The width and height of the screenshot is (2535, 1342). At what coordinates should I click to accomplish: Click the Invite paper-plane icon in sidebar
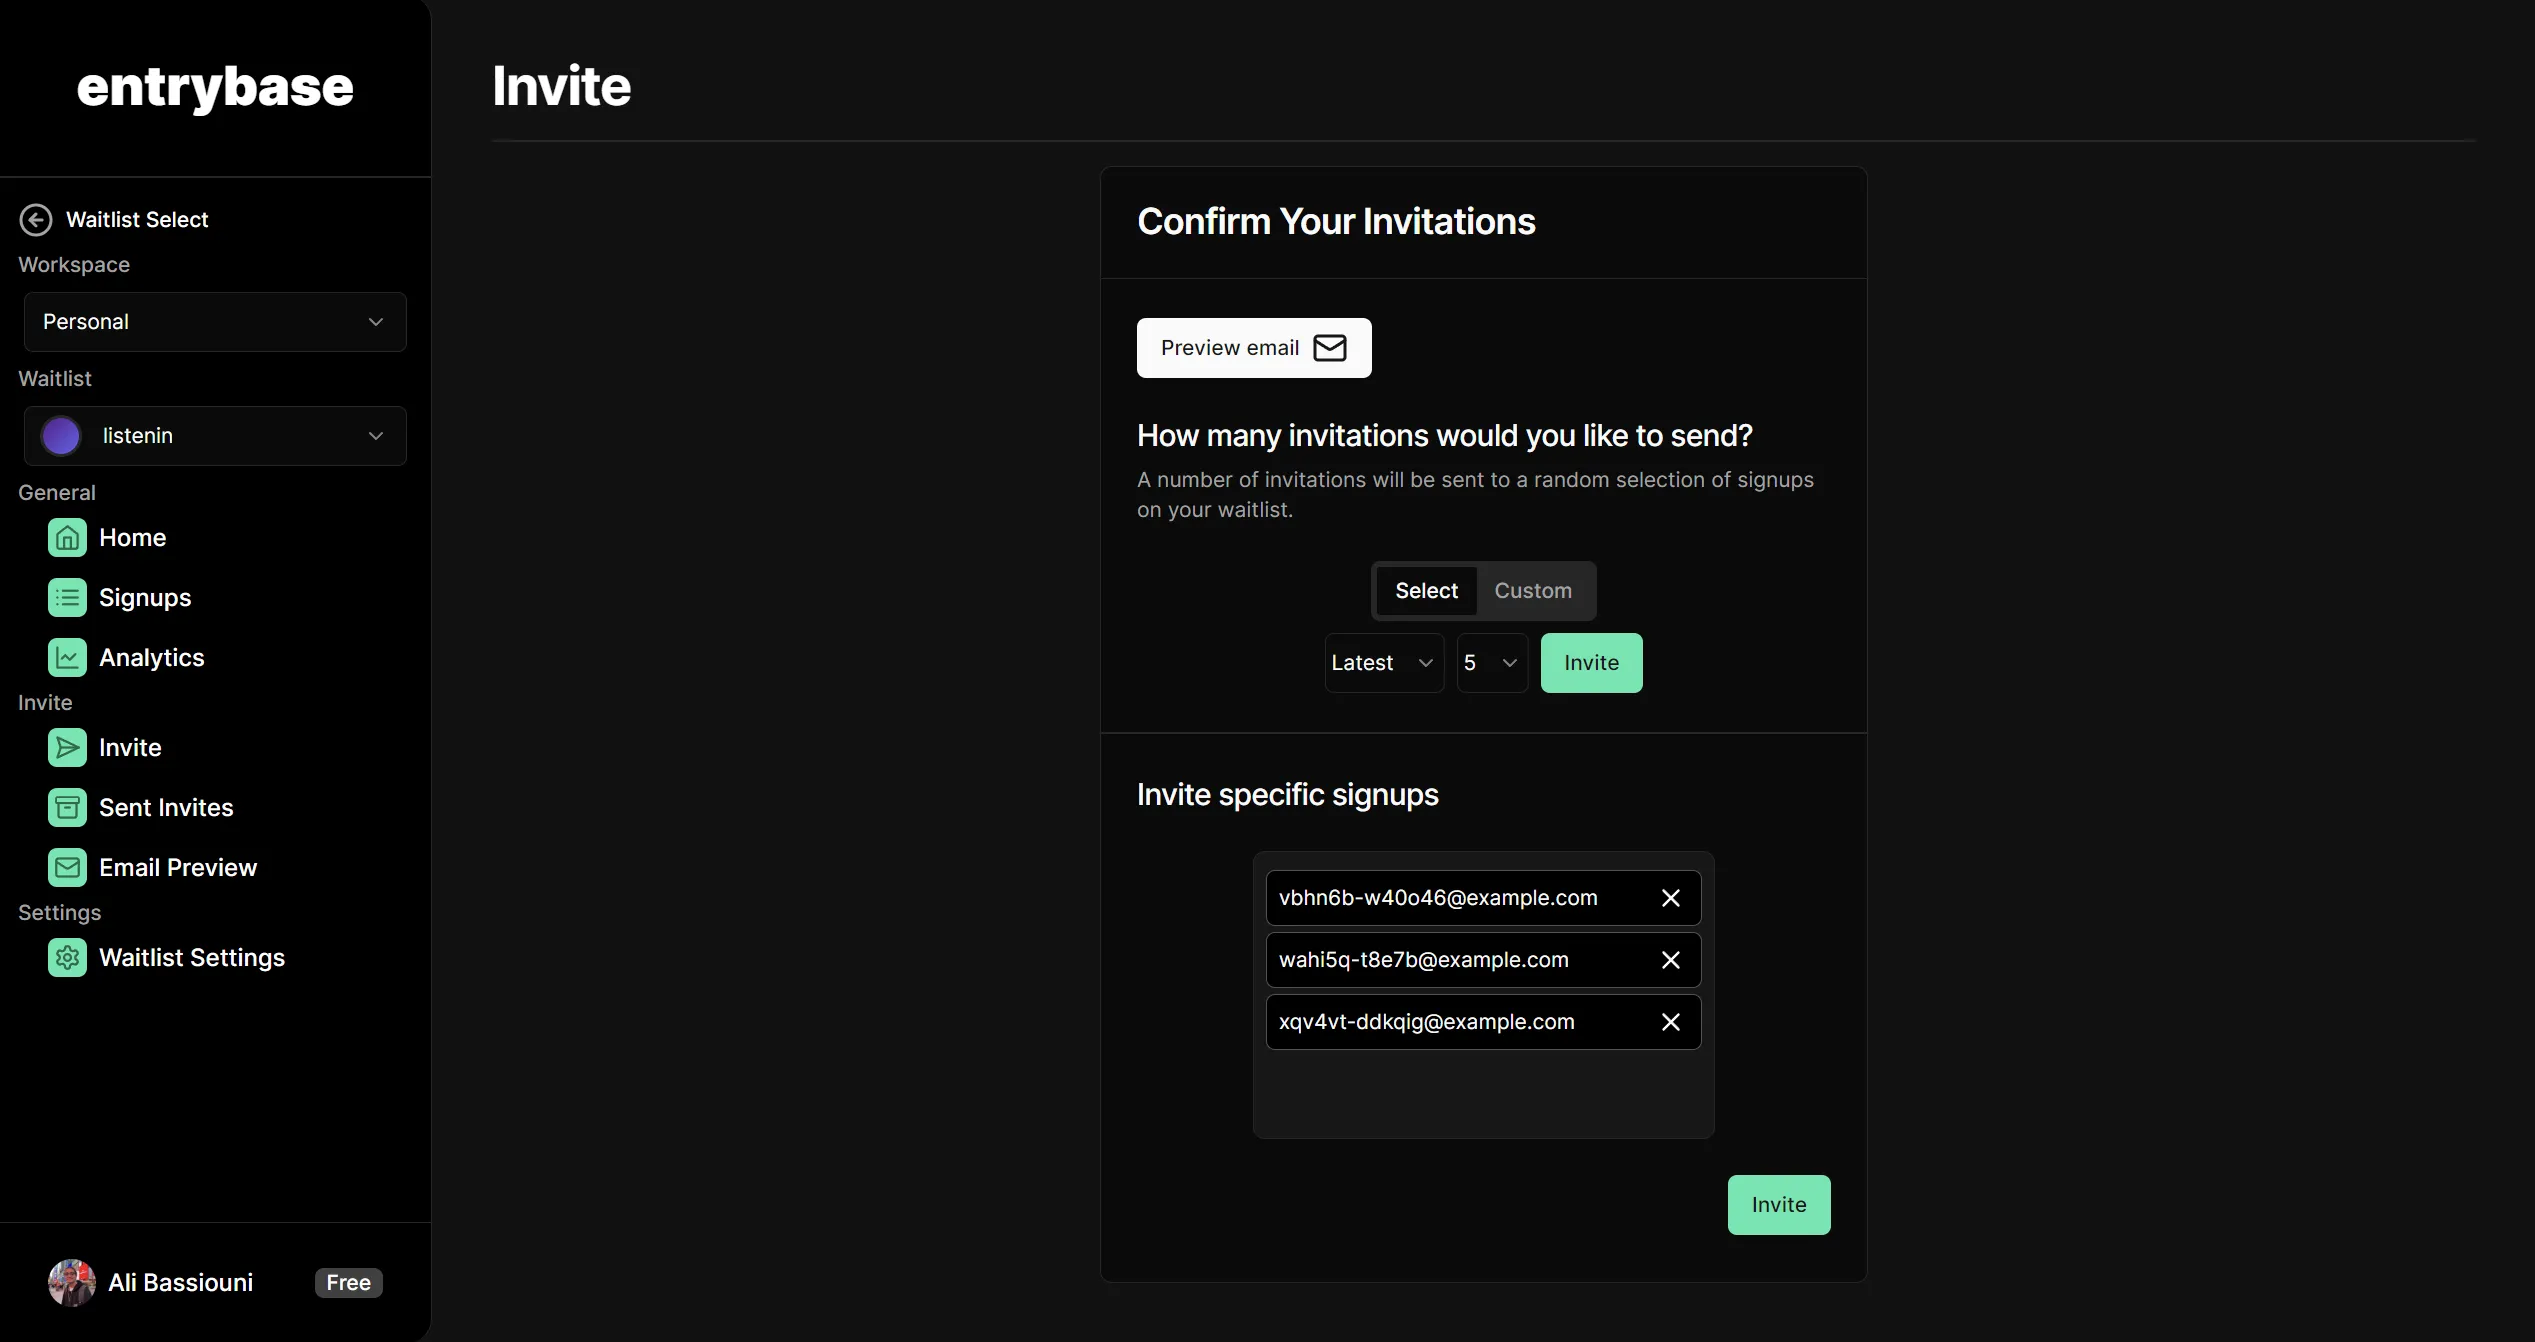[x=67, y=748]
